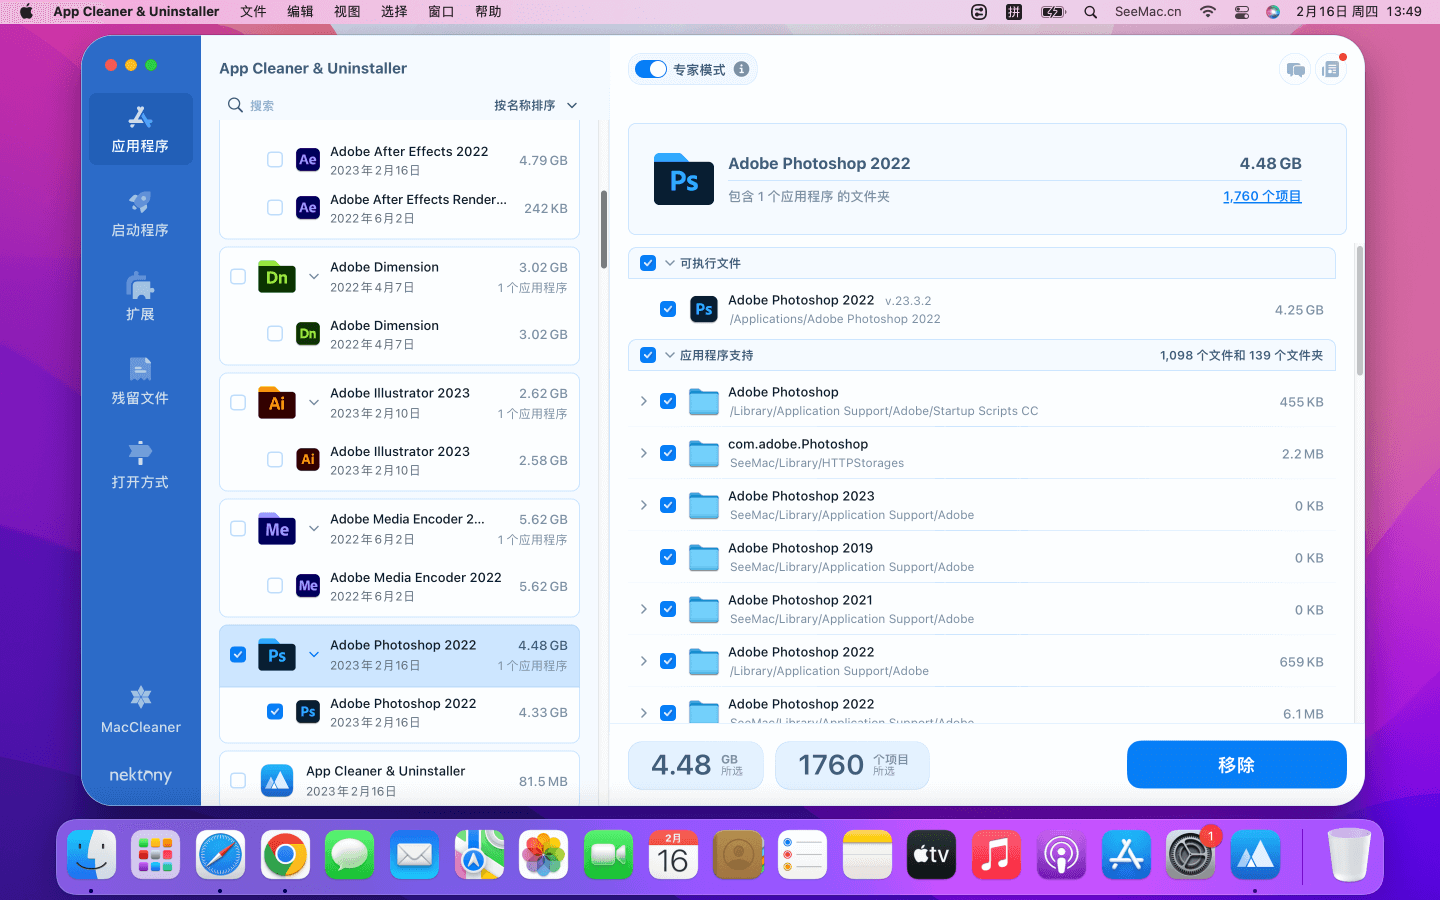Open the 启动程序 sidebar section
1440x900 pixels.
(x=140, y=214)
